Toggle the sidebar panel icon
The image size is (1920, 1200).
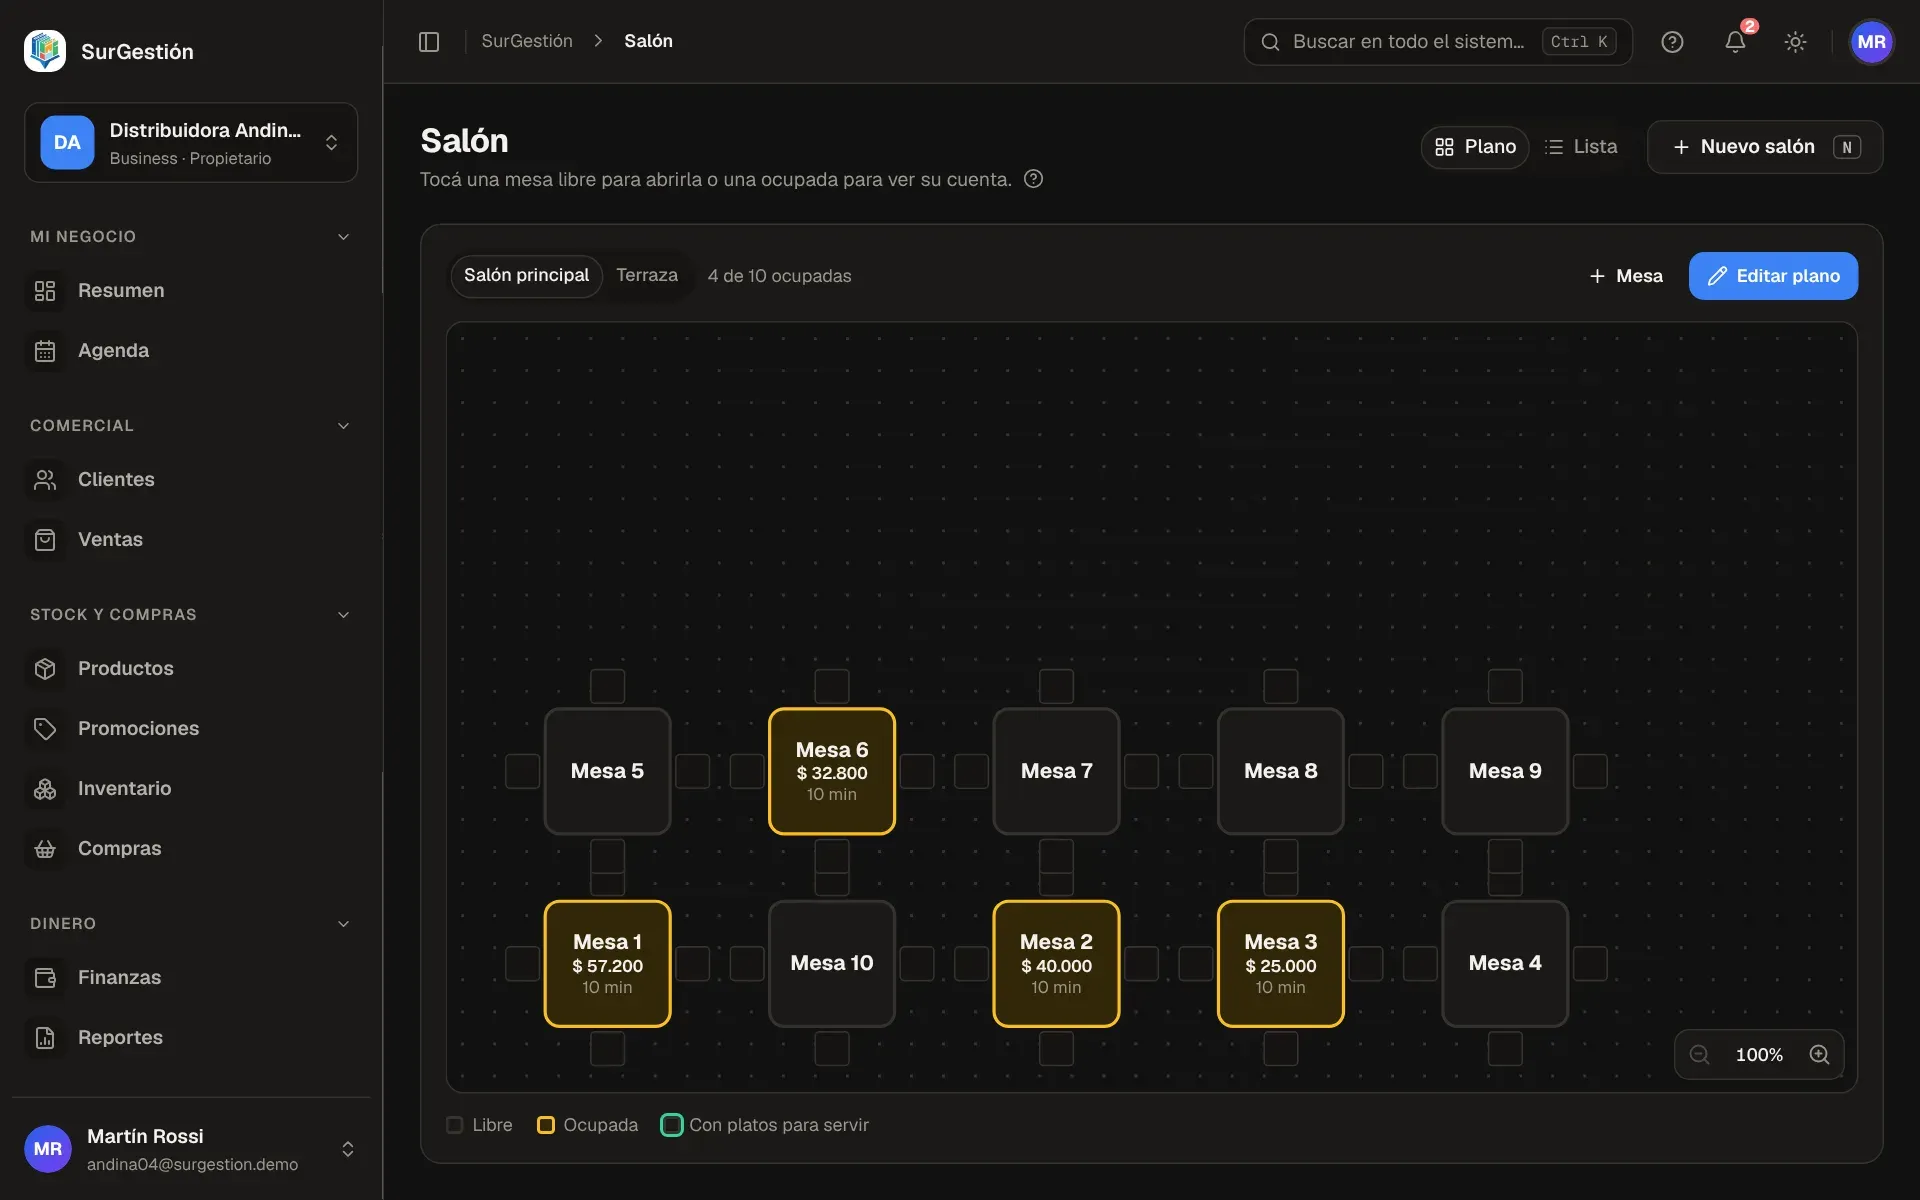click(429, 41)
